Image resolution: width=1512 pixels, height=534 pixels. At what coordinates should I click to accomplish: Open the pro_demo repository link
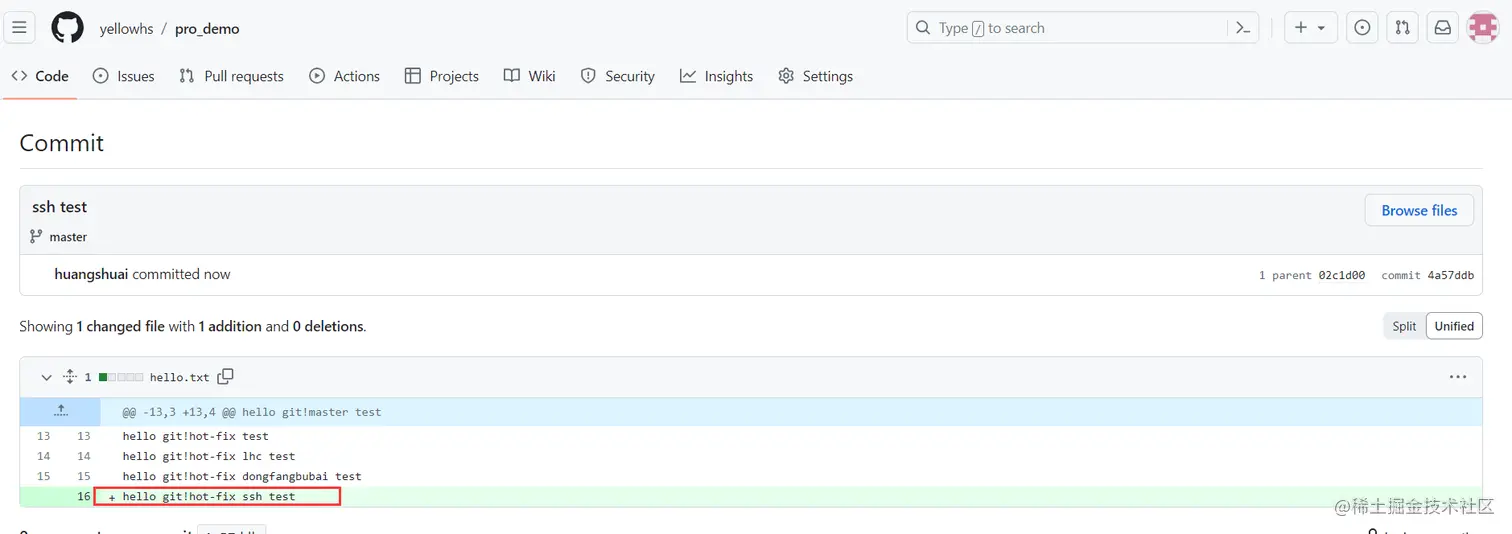click(x=207, y=29)
